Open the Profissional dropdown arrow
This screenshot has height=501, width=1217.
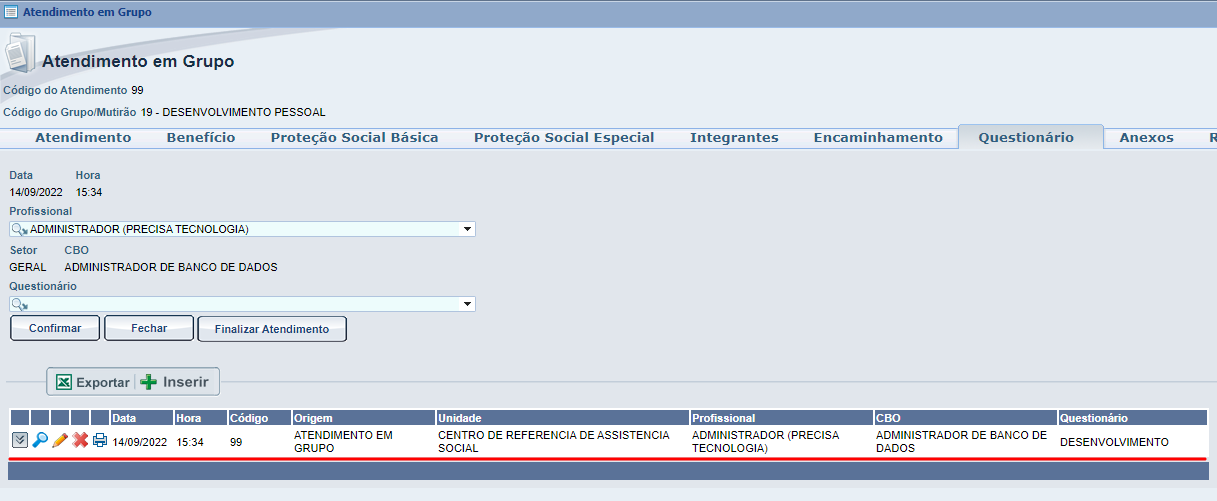pos(467,229)
